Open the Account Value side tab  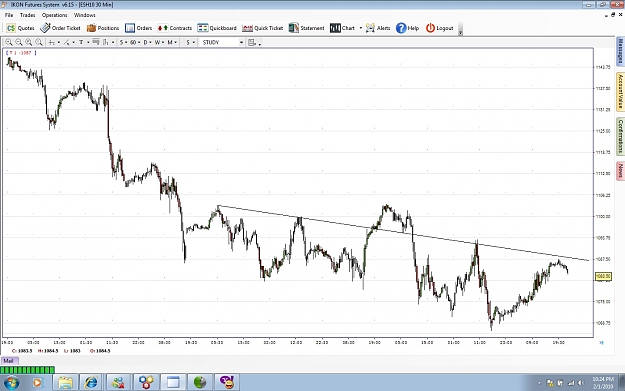coord(620,91)
